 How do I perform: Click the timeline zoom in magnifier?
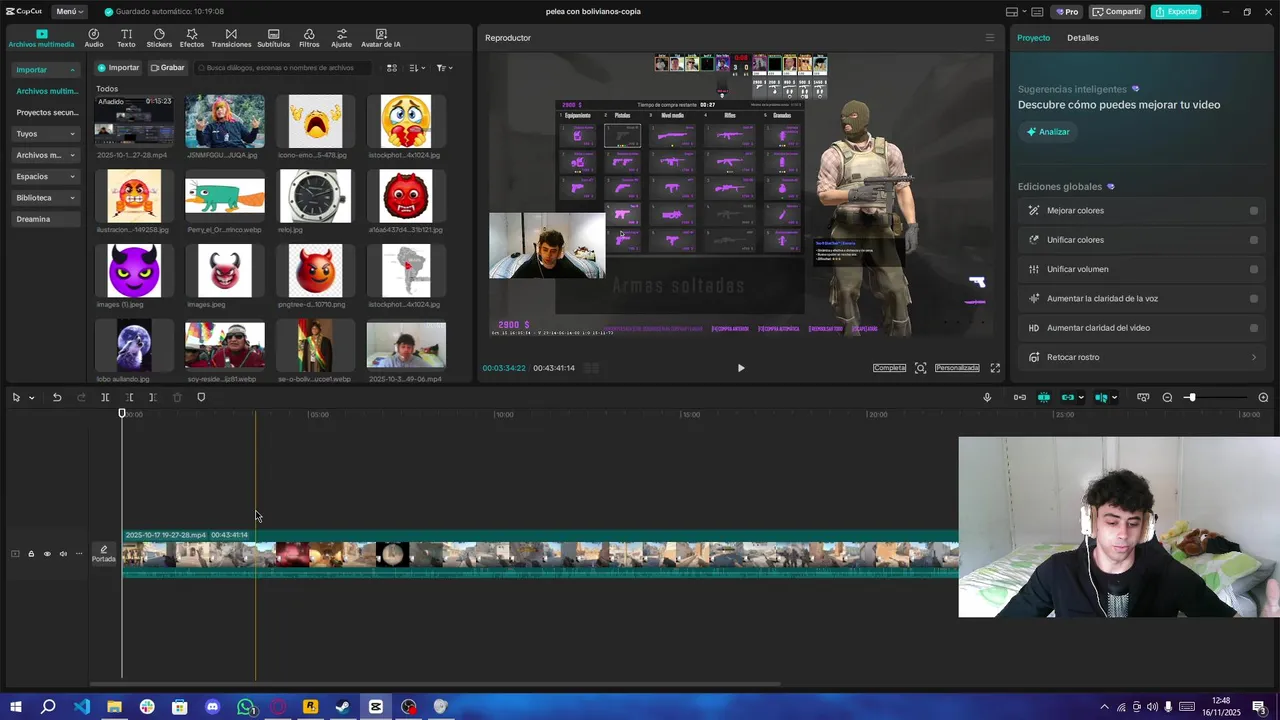click(x=1263, y=397)
